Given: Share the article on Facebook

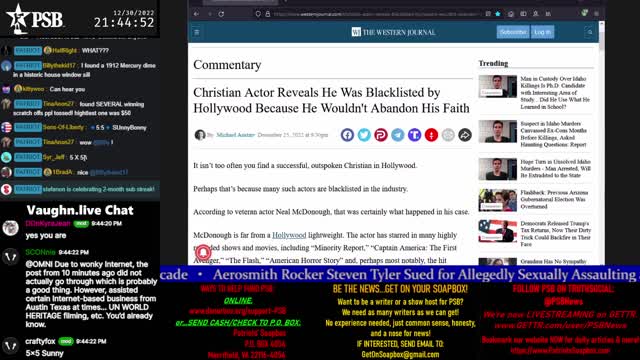Looking at the screenshot, I should [x=347, y=135].
